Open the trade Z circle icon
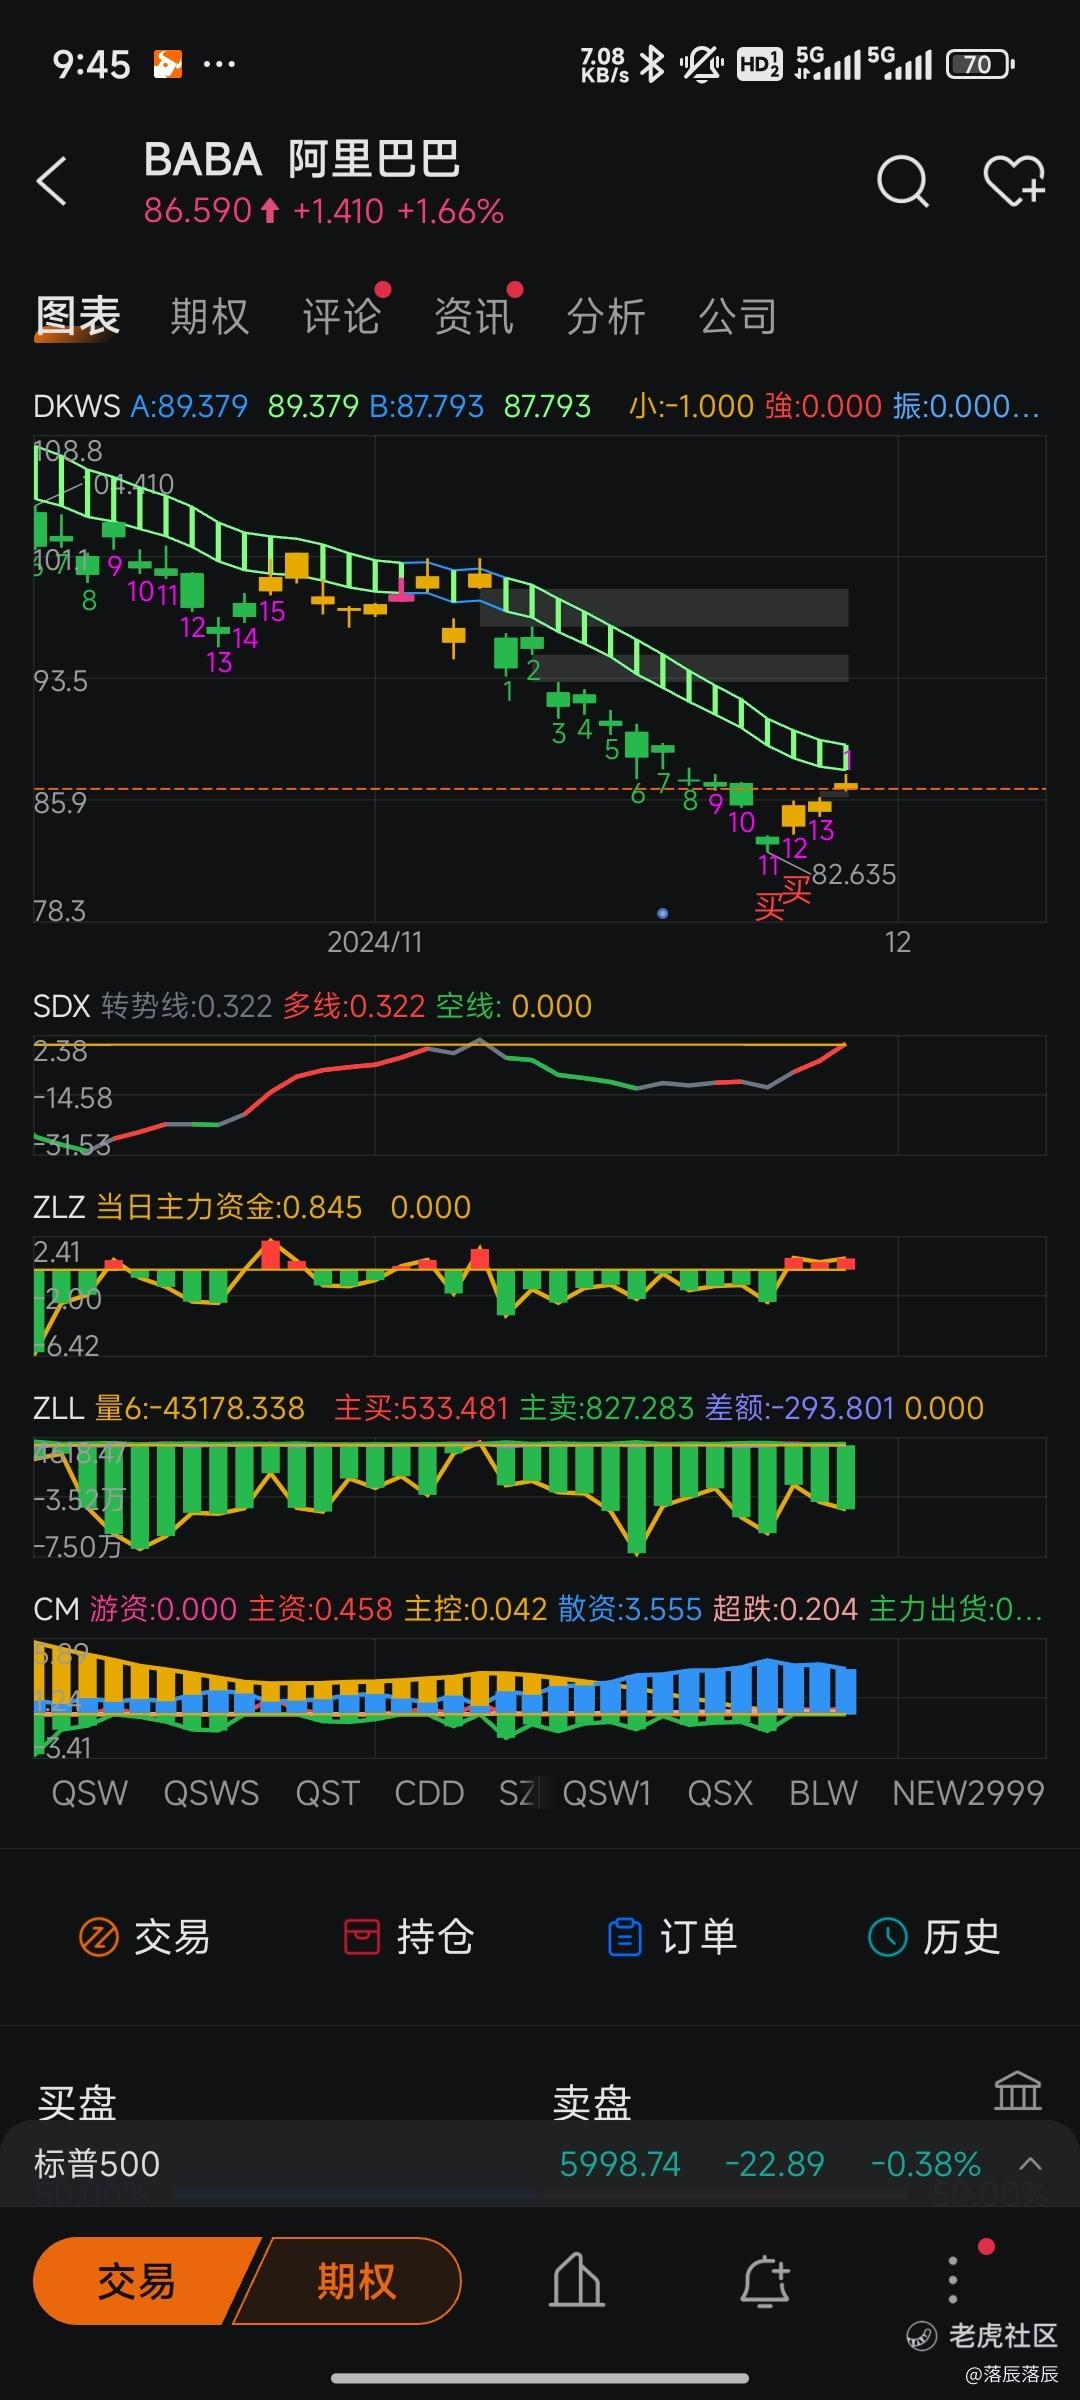 [98, 1937]
